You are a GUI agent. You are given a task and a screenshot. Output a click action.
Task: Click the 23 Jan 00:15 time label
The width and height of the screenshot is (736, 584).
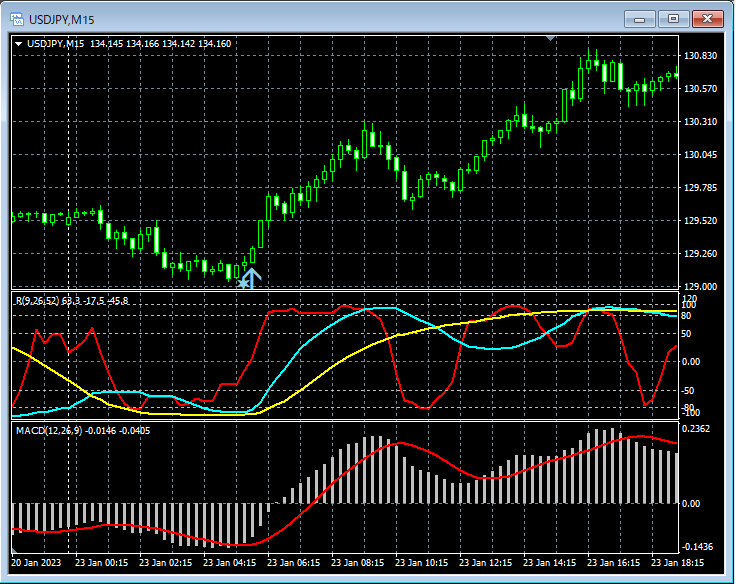pos(101,562)
